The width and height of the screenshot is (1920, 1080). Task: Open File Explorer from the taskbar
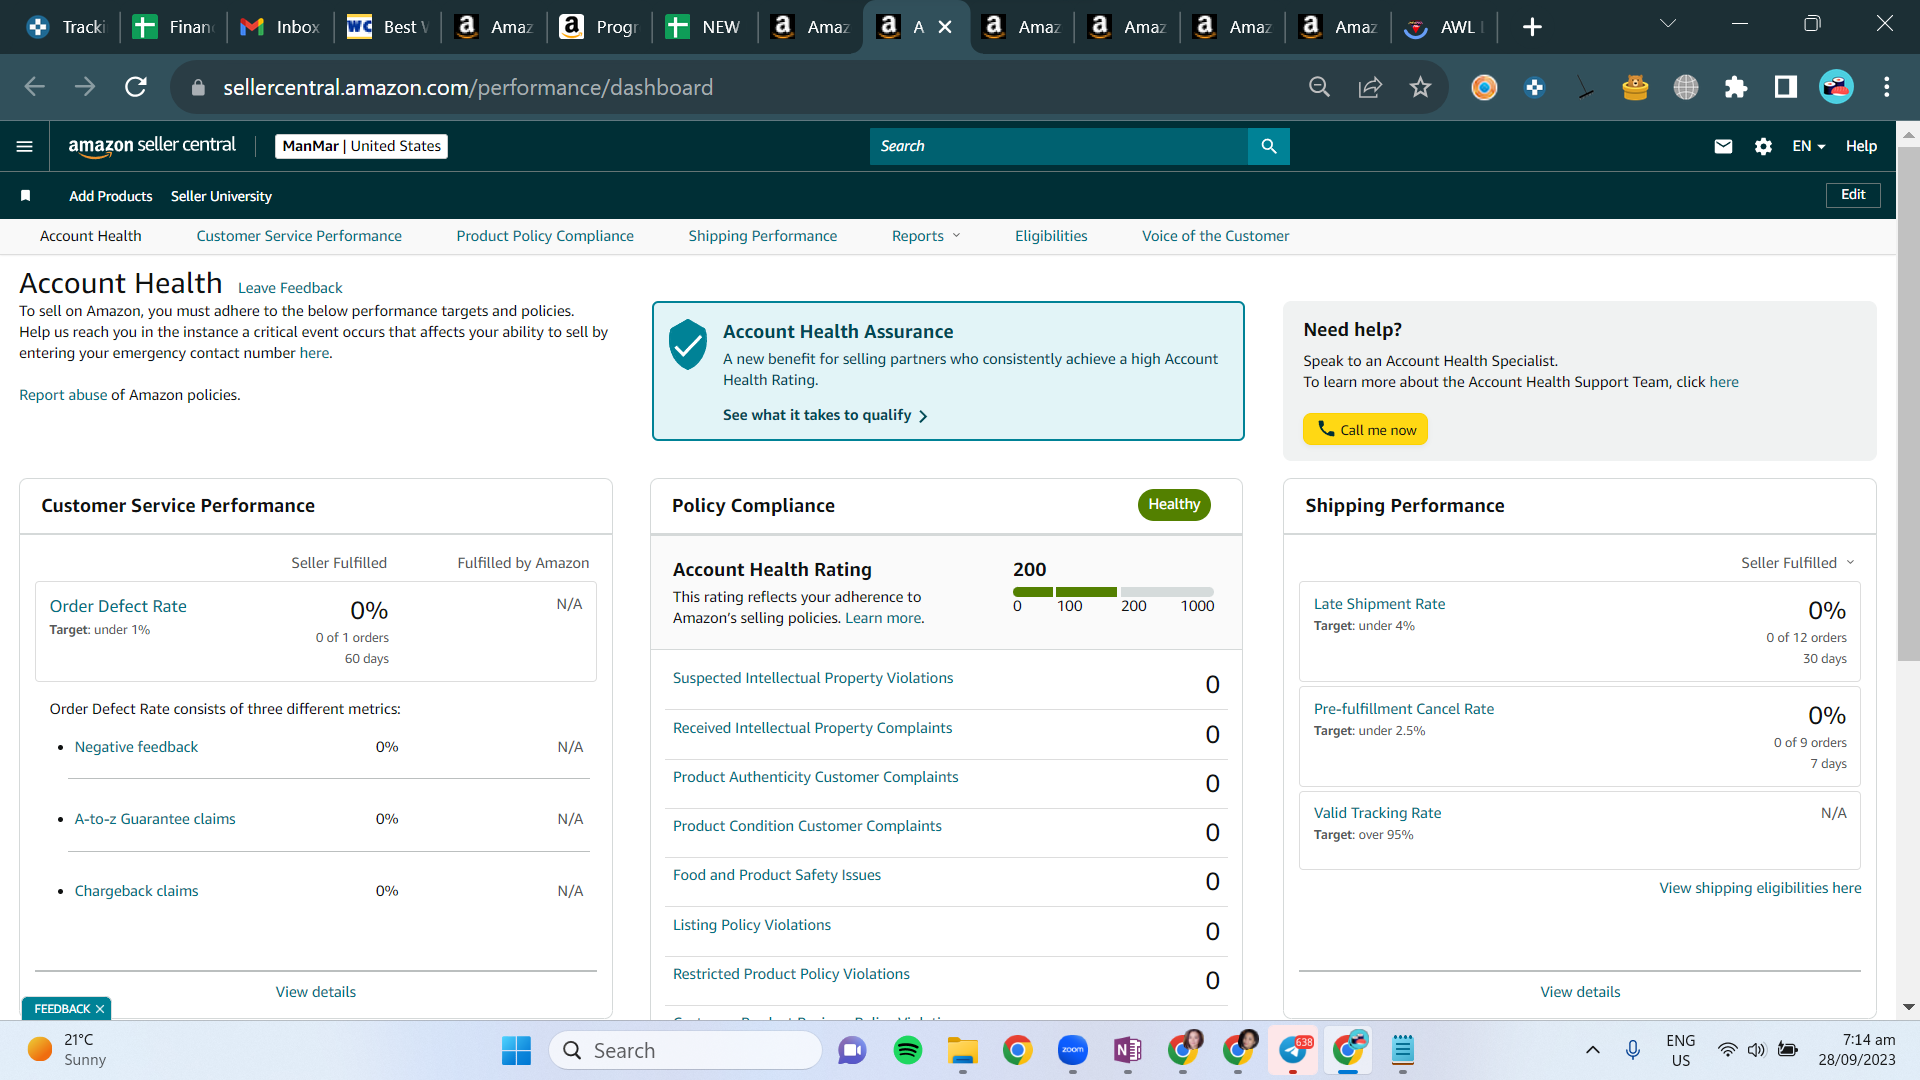[963, 1050]
